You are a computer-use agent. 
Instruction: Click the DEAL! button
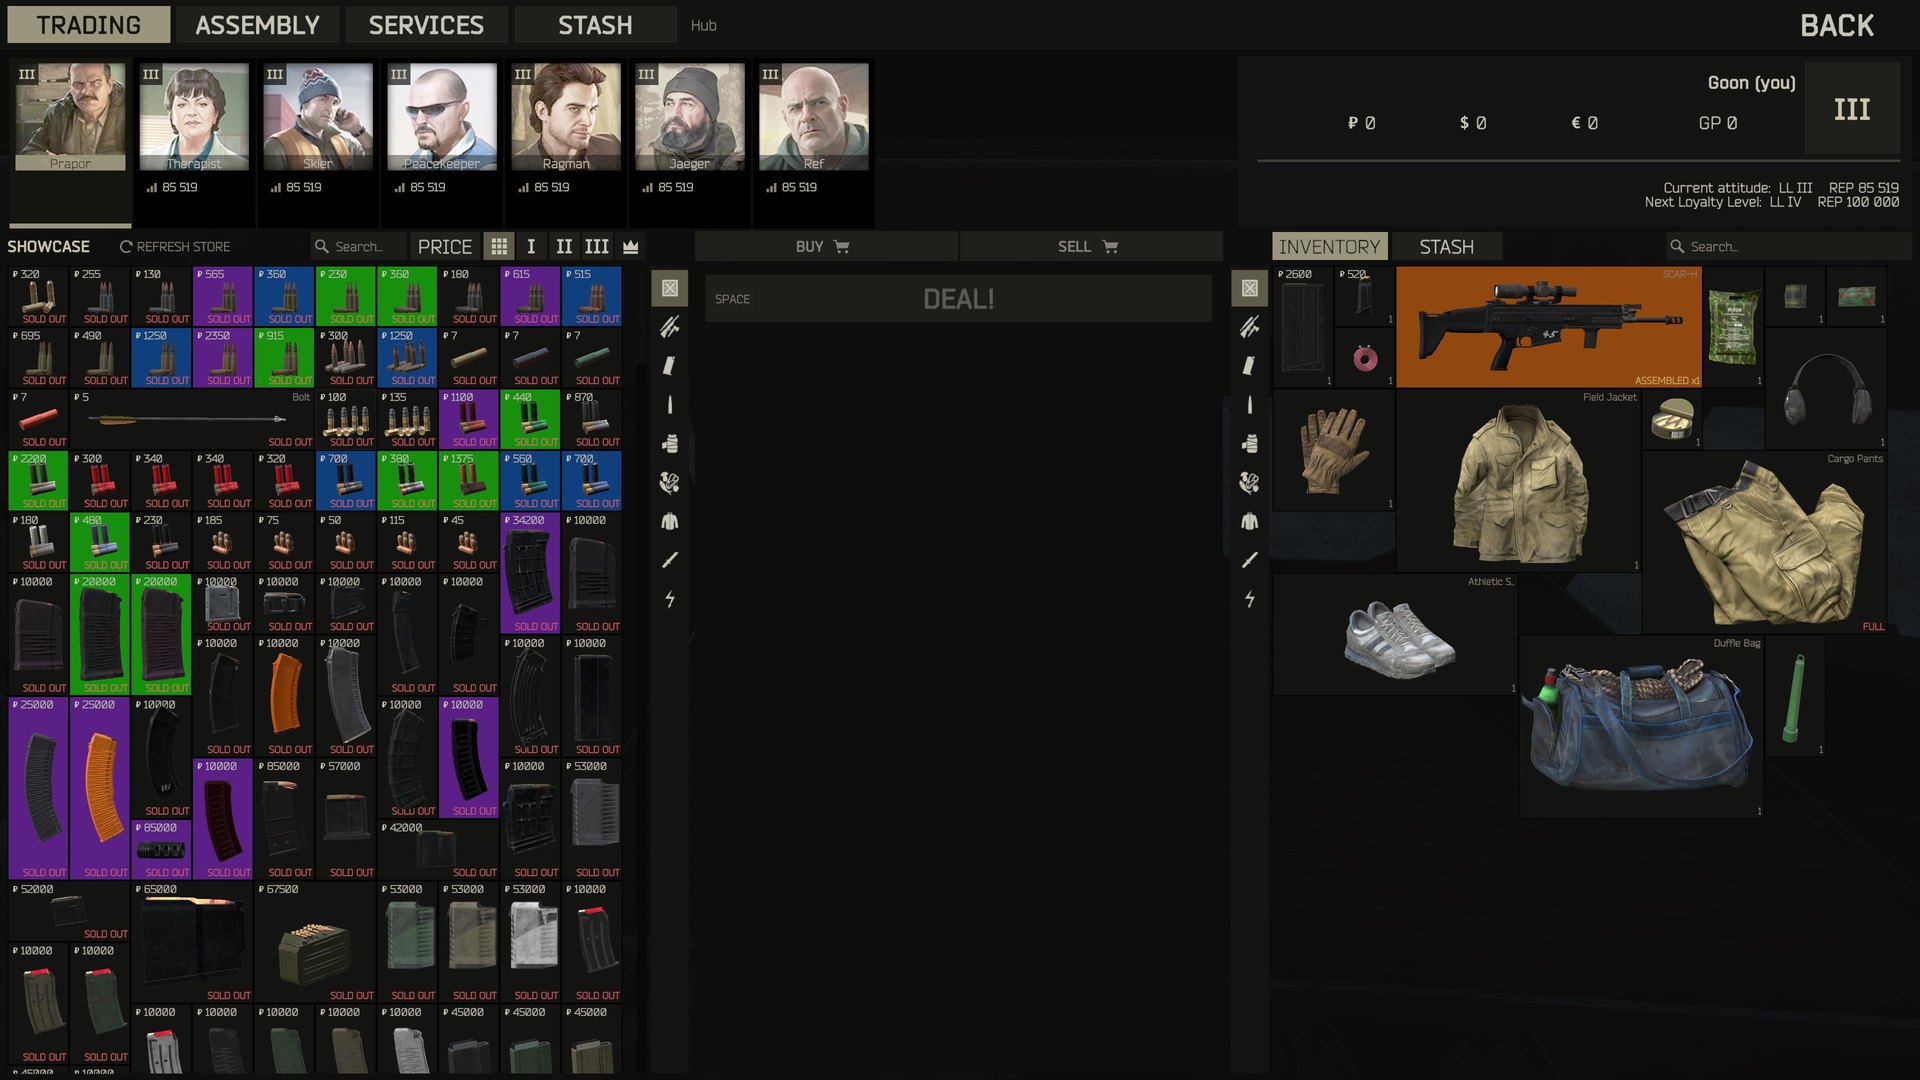(958, 299)
